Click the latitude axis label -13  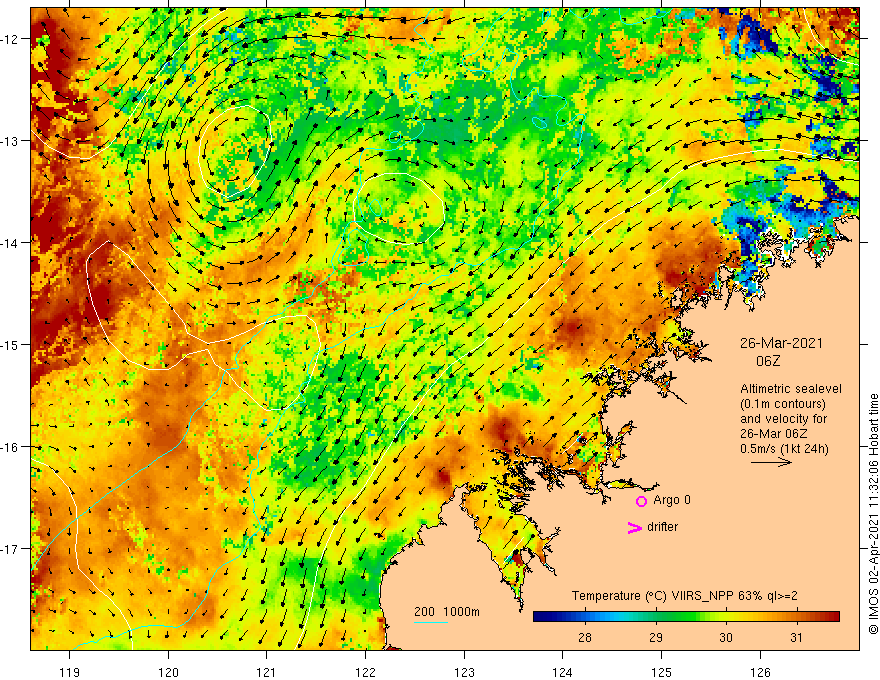[x=11, y=141]
